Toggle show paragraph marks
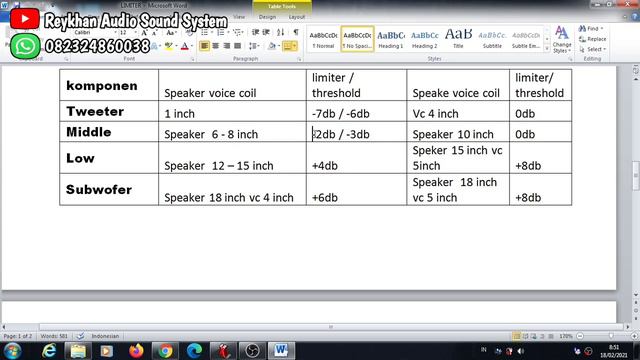 coord(296,33)
